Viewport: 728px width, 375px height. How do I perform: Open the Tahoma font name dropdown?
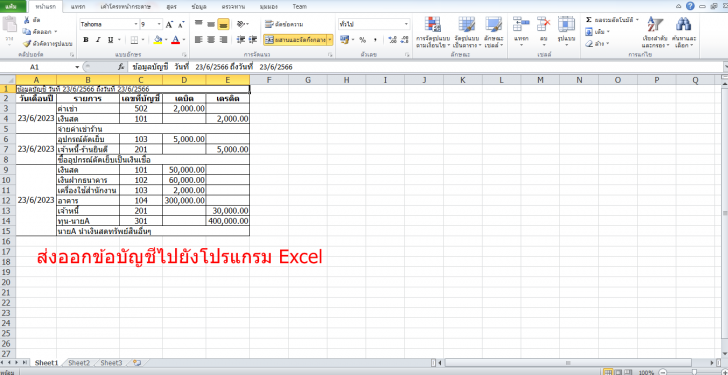pos(136,24)
